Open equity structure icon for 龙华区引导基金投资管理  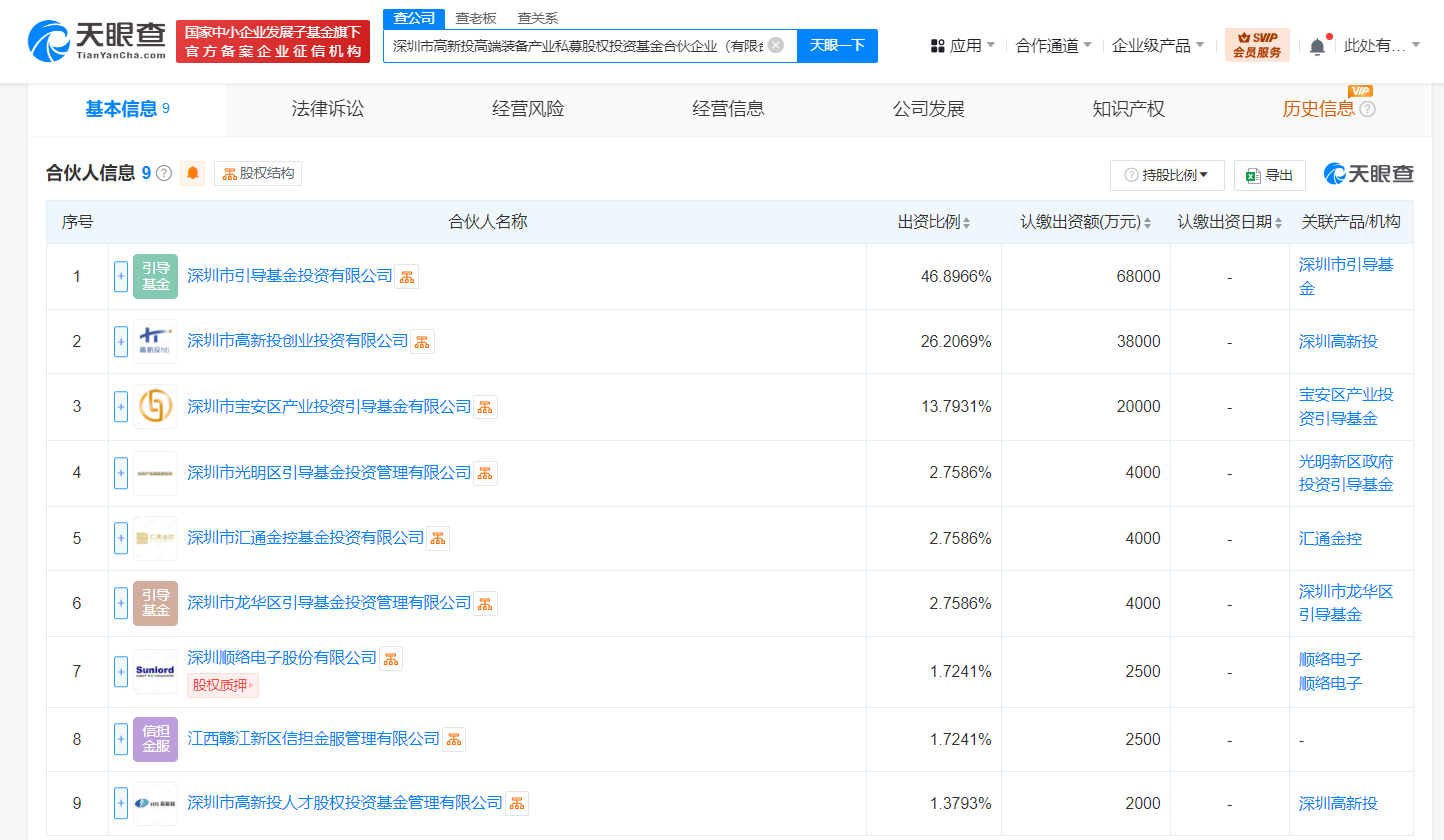(485, 603)
